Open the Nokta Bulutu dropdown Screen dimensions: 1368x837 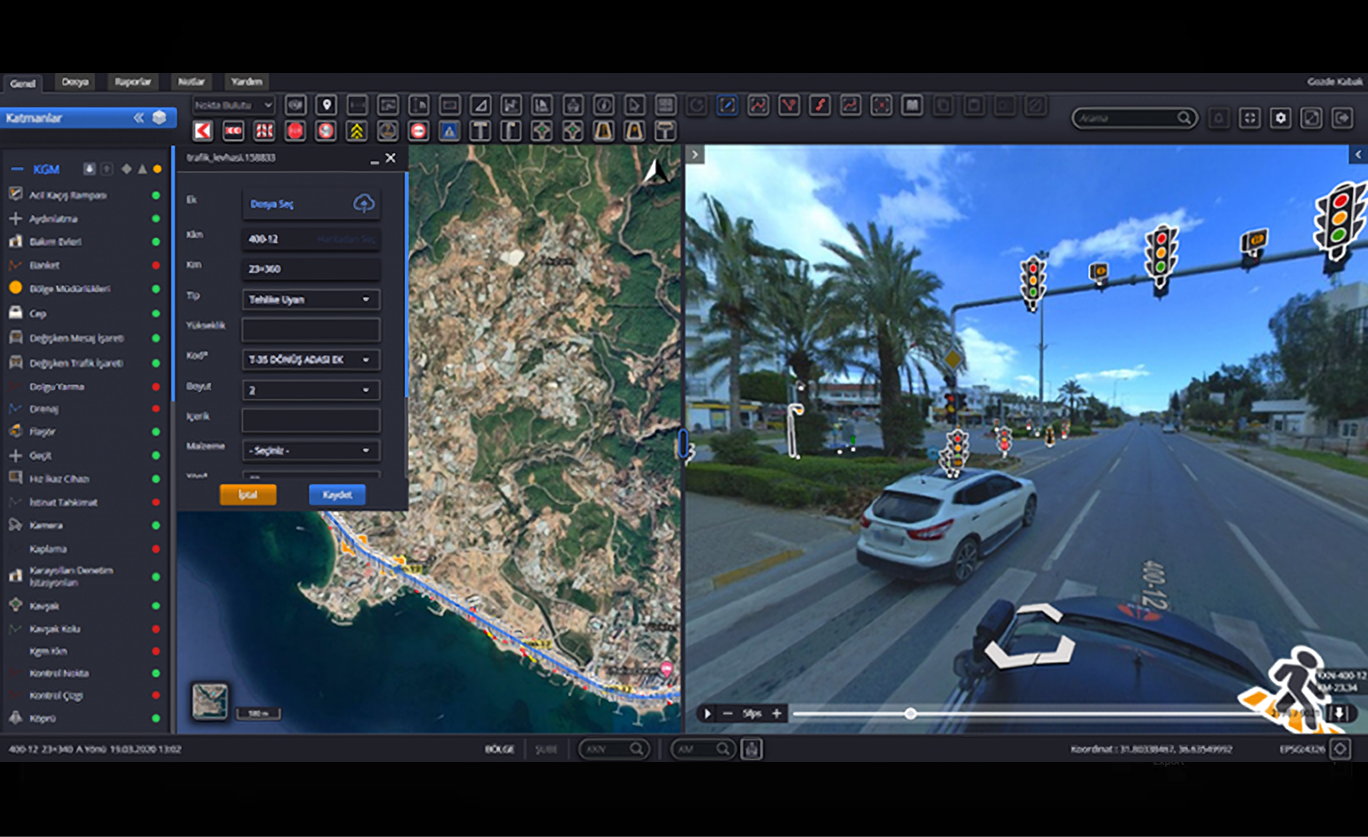(234, 105)
